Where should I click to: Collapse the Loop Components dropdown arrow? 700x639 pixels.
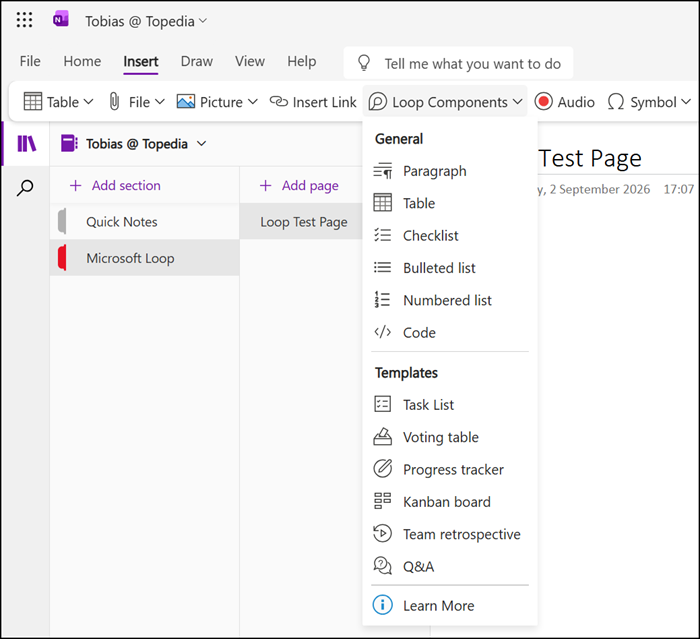pos(517,101)
